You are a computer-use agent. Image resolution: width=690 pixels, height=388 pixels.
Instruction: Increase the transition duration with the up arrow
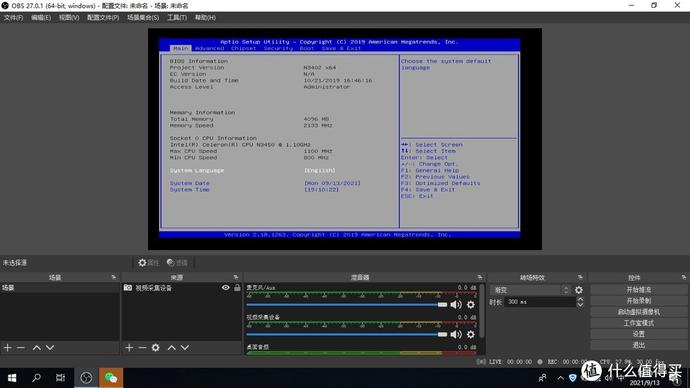click(580, 299)
